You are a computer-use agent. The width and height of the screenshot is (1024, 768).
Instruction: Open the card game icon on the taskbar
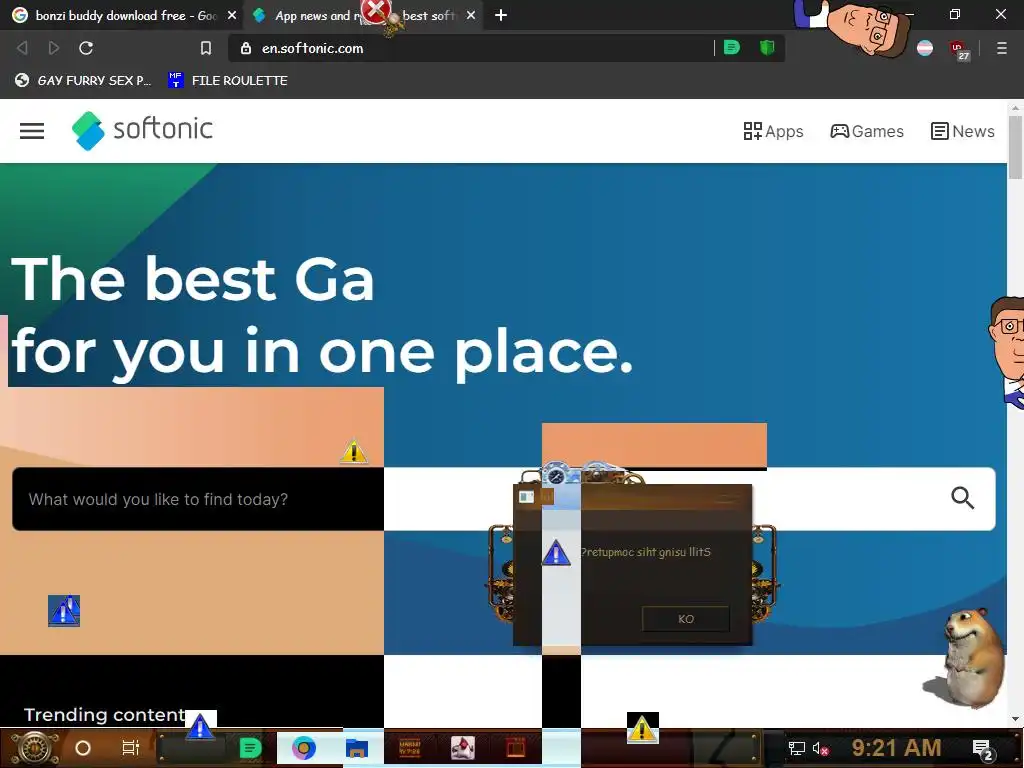pos(462,748)
